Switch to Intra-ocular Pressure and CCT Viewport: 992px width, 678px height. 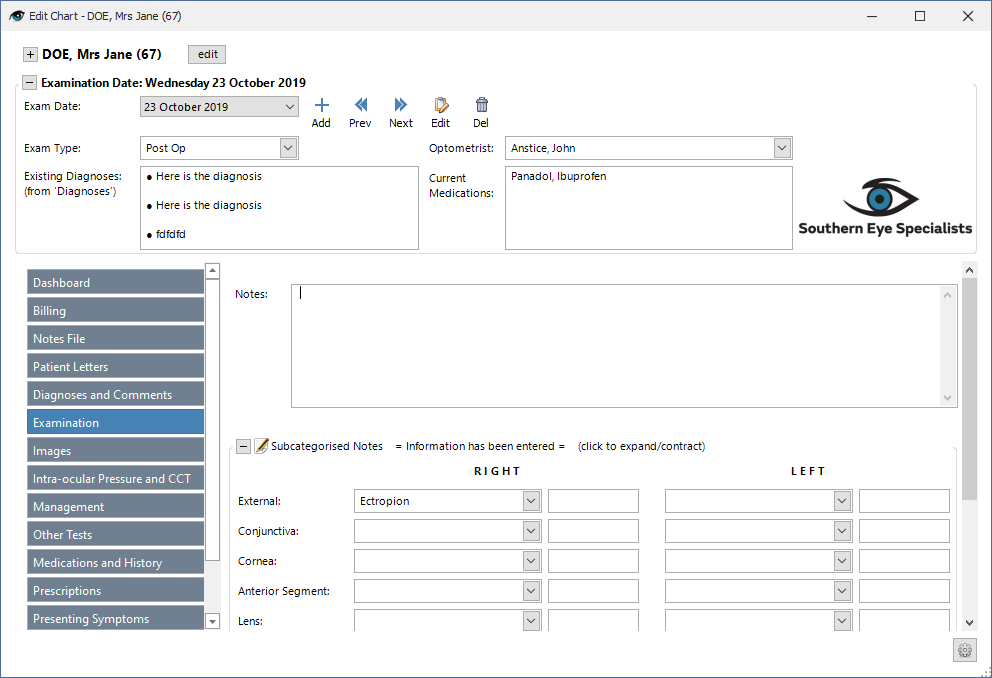(115, 479)
